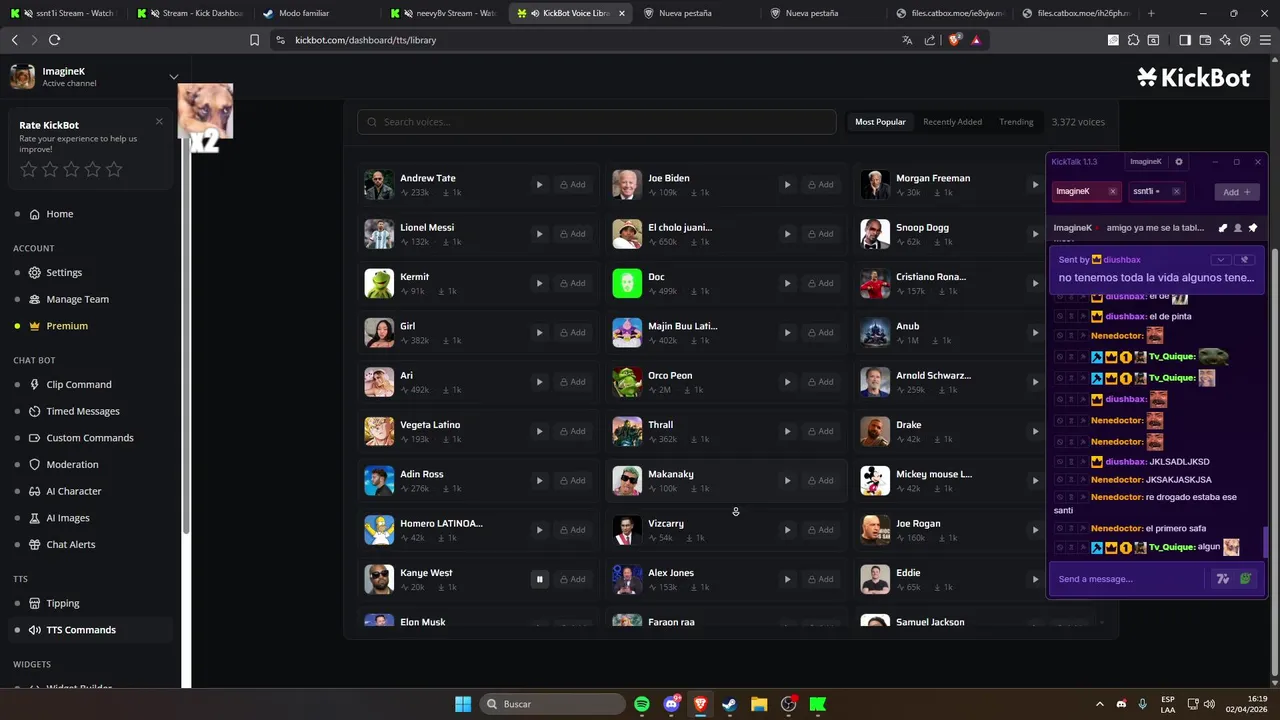Play the Joe Biden voice preview
The height and width of the screenshot is (720, 1280).
click(x=787, y=184)
